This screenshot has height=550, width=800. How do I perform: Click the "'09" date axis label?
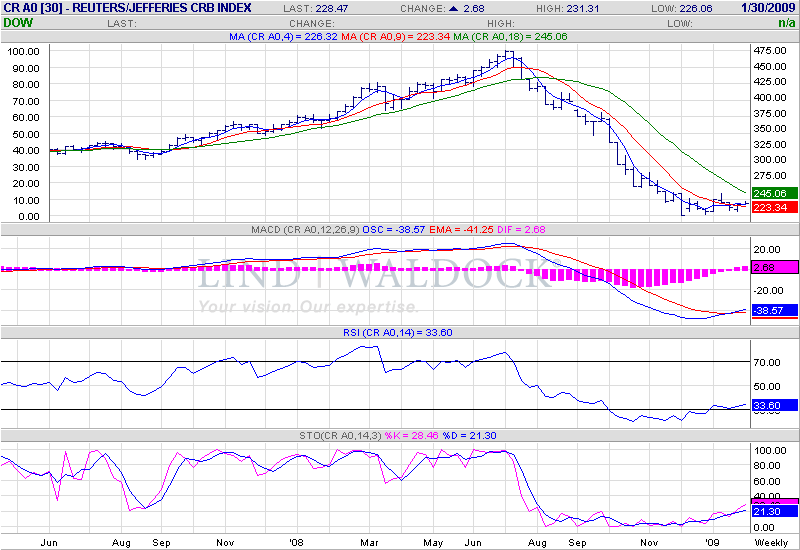pos(712,542)
